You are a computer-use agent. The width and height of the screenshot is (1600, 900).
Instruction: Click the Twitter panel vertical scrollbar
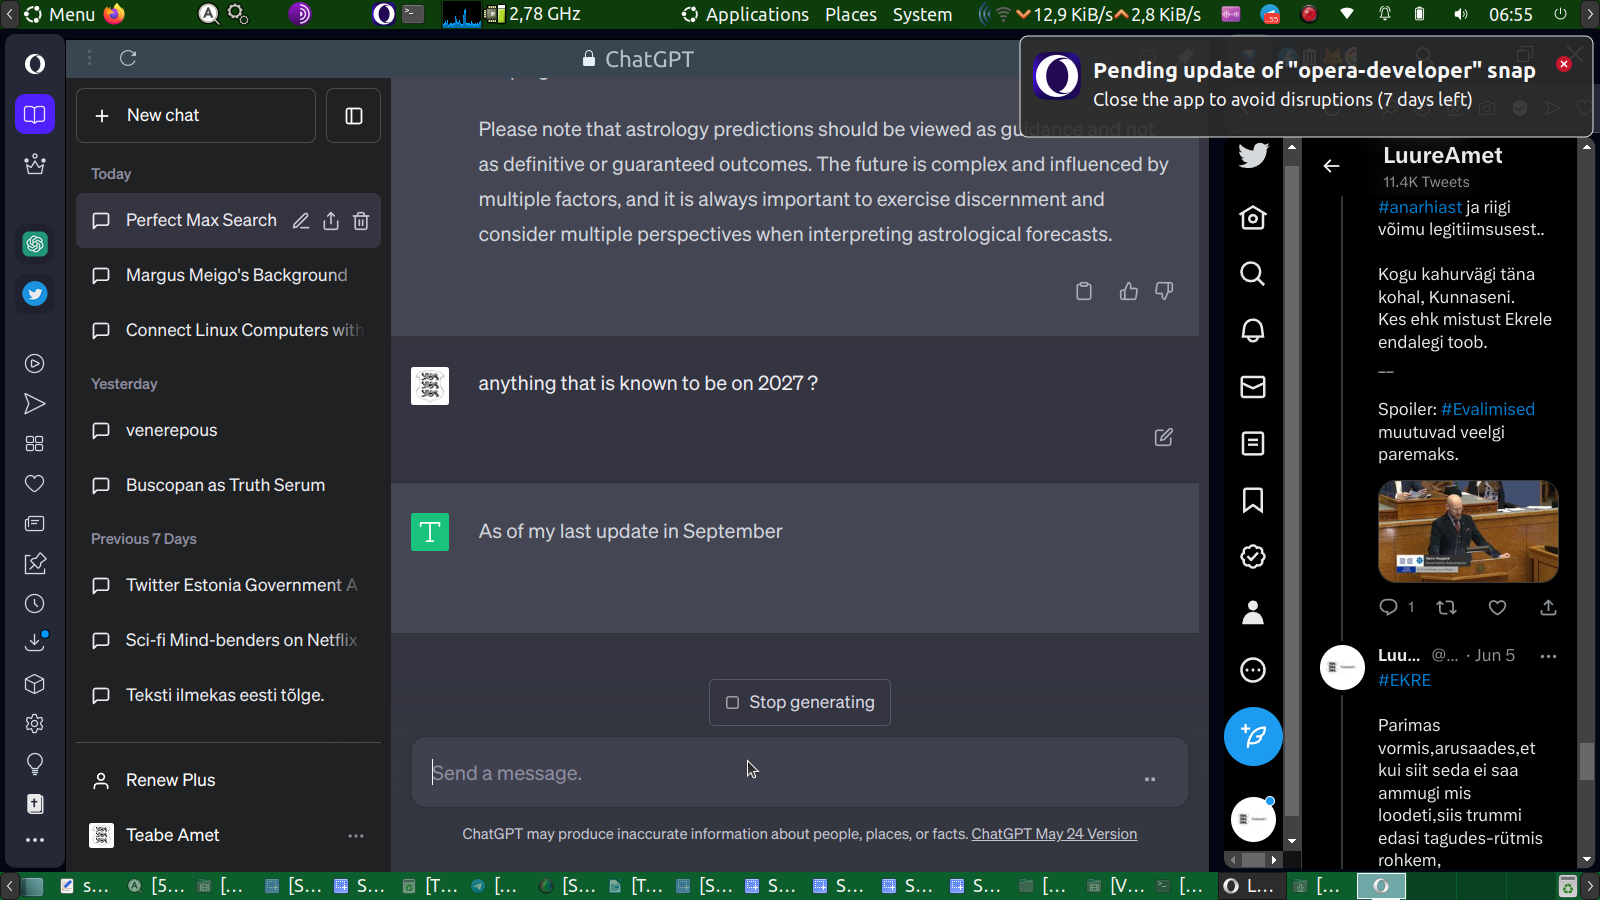(x=1587, y=762)
